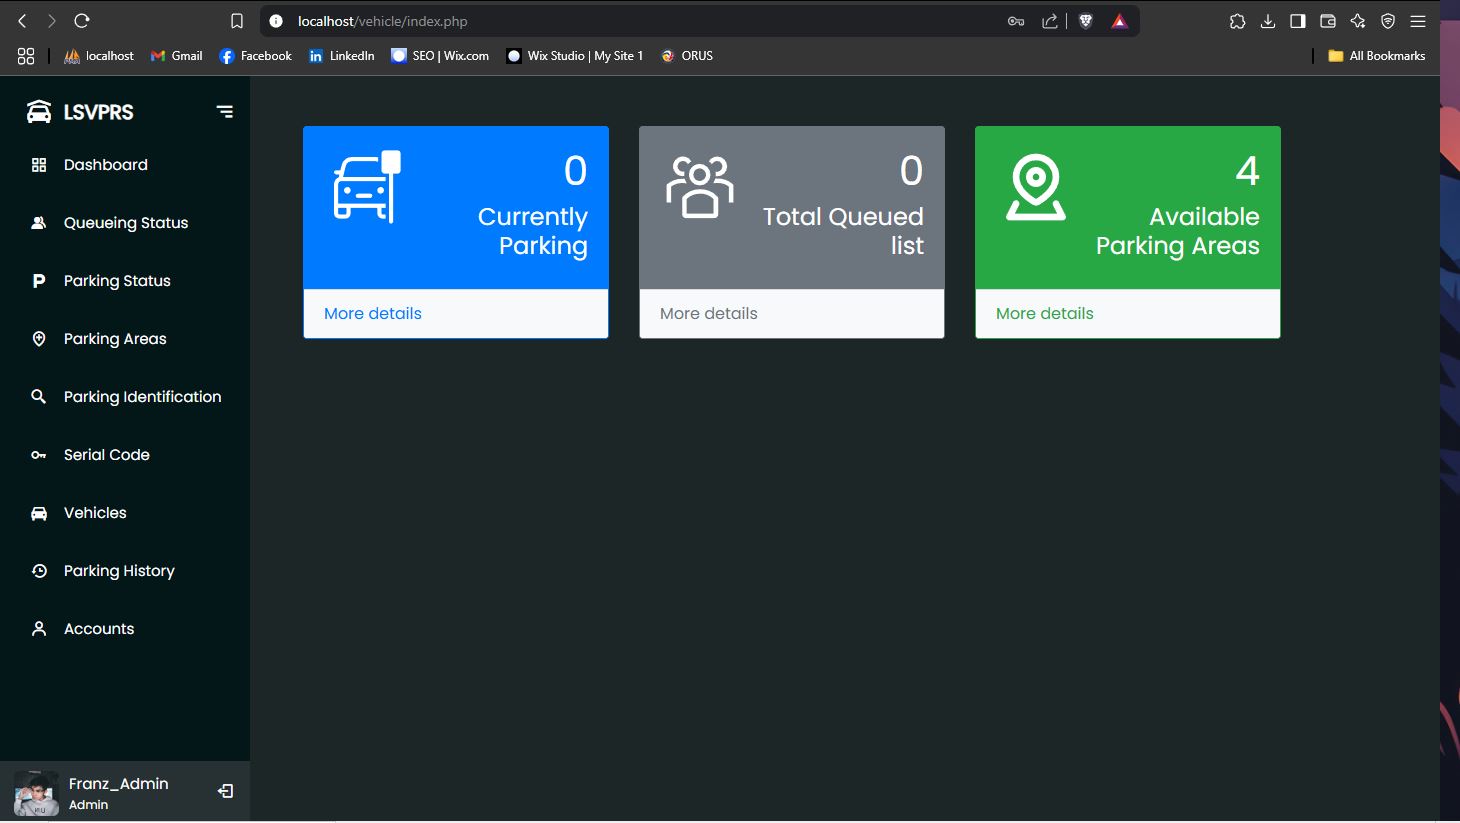Image resolution: width=1460 pixels, height=823 pixels.
Task: Open the Parking Areas menu item
Action: click(x=115, y=339)
